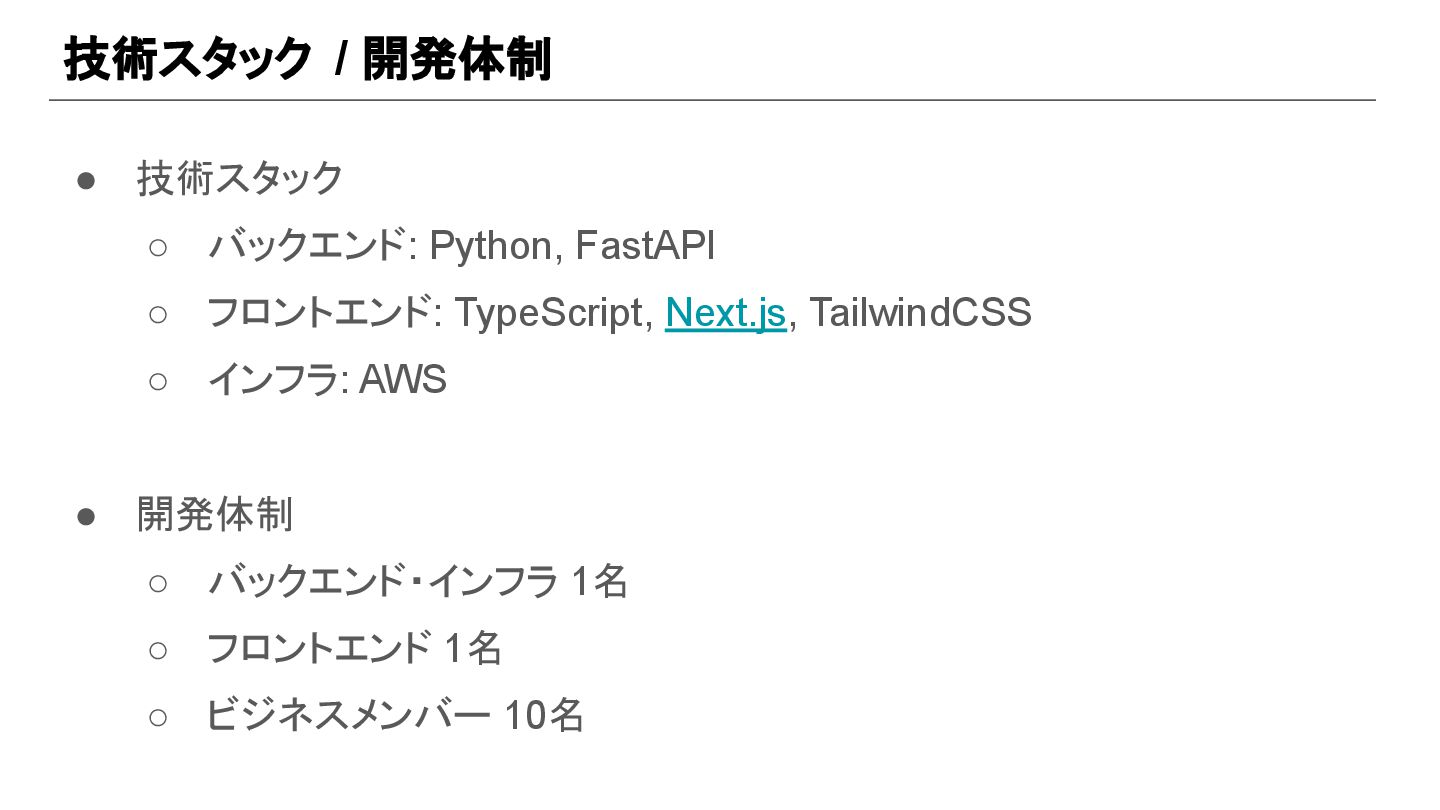Click the バックエンド: Python, FastAPI line
Image resolution: width=1440 pixels, height=810 pixels.
[461, 246]
